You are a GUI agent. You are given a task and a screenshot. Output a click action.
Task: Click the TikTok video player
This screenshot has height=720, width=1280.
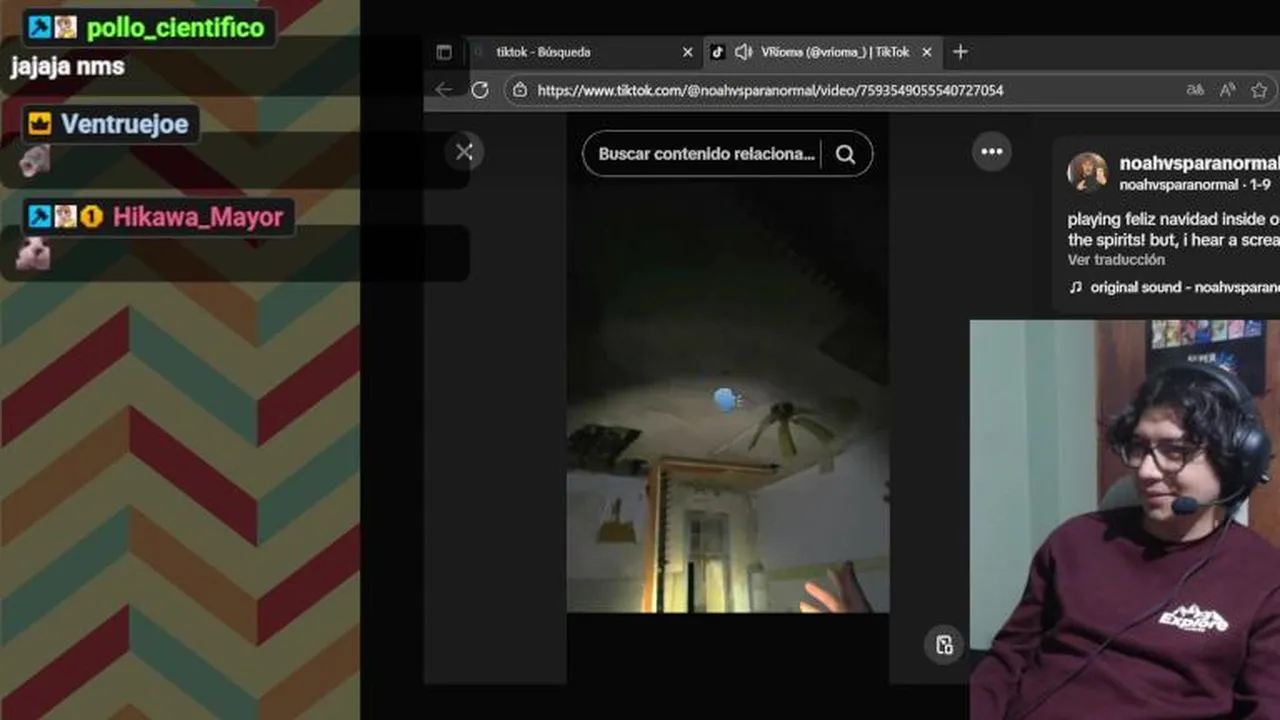tap(728, 397)
